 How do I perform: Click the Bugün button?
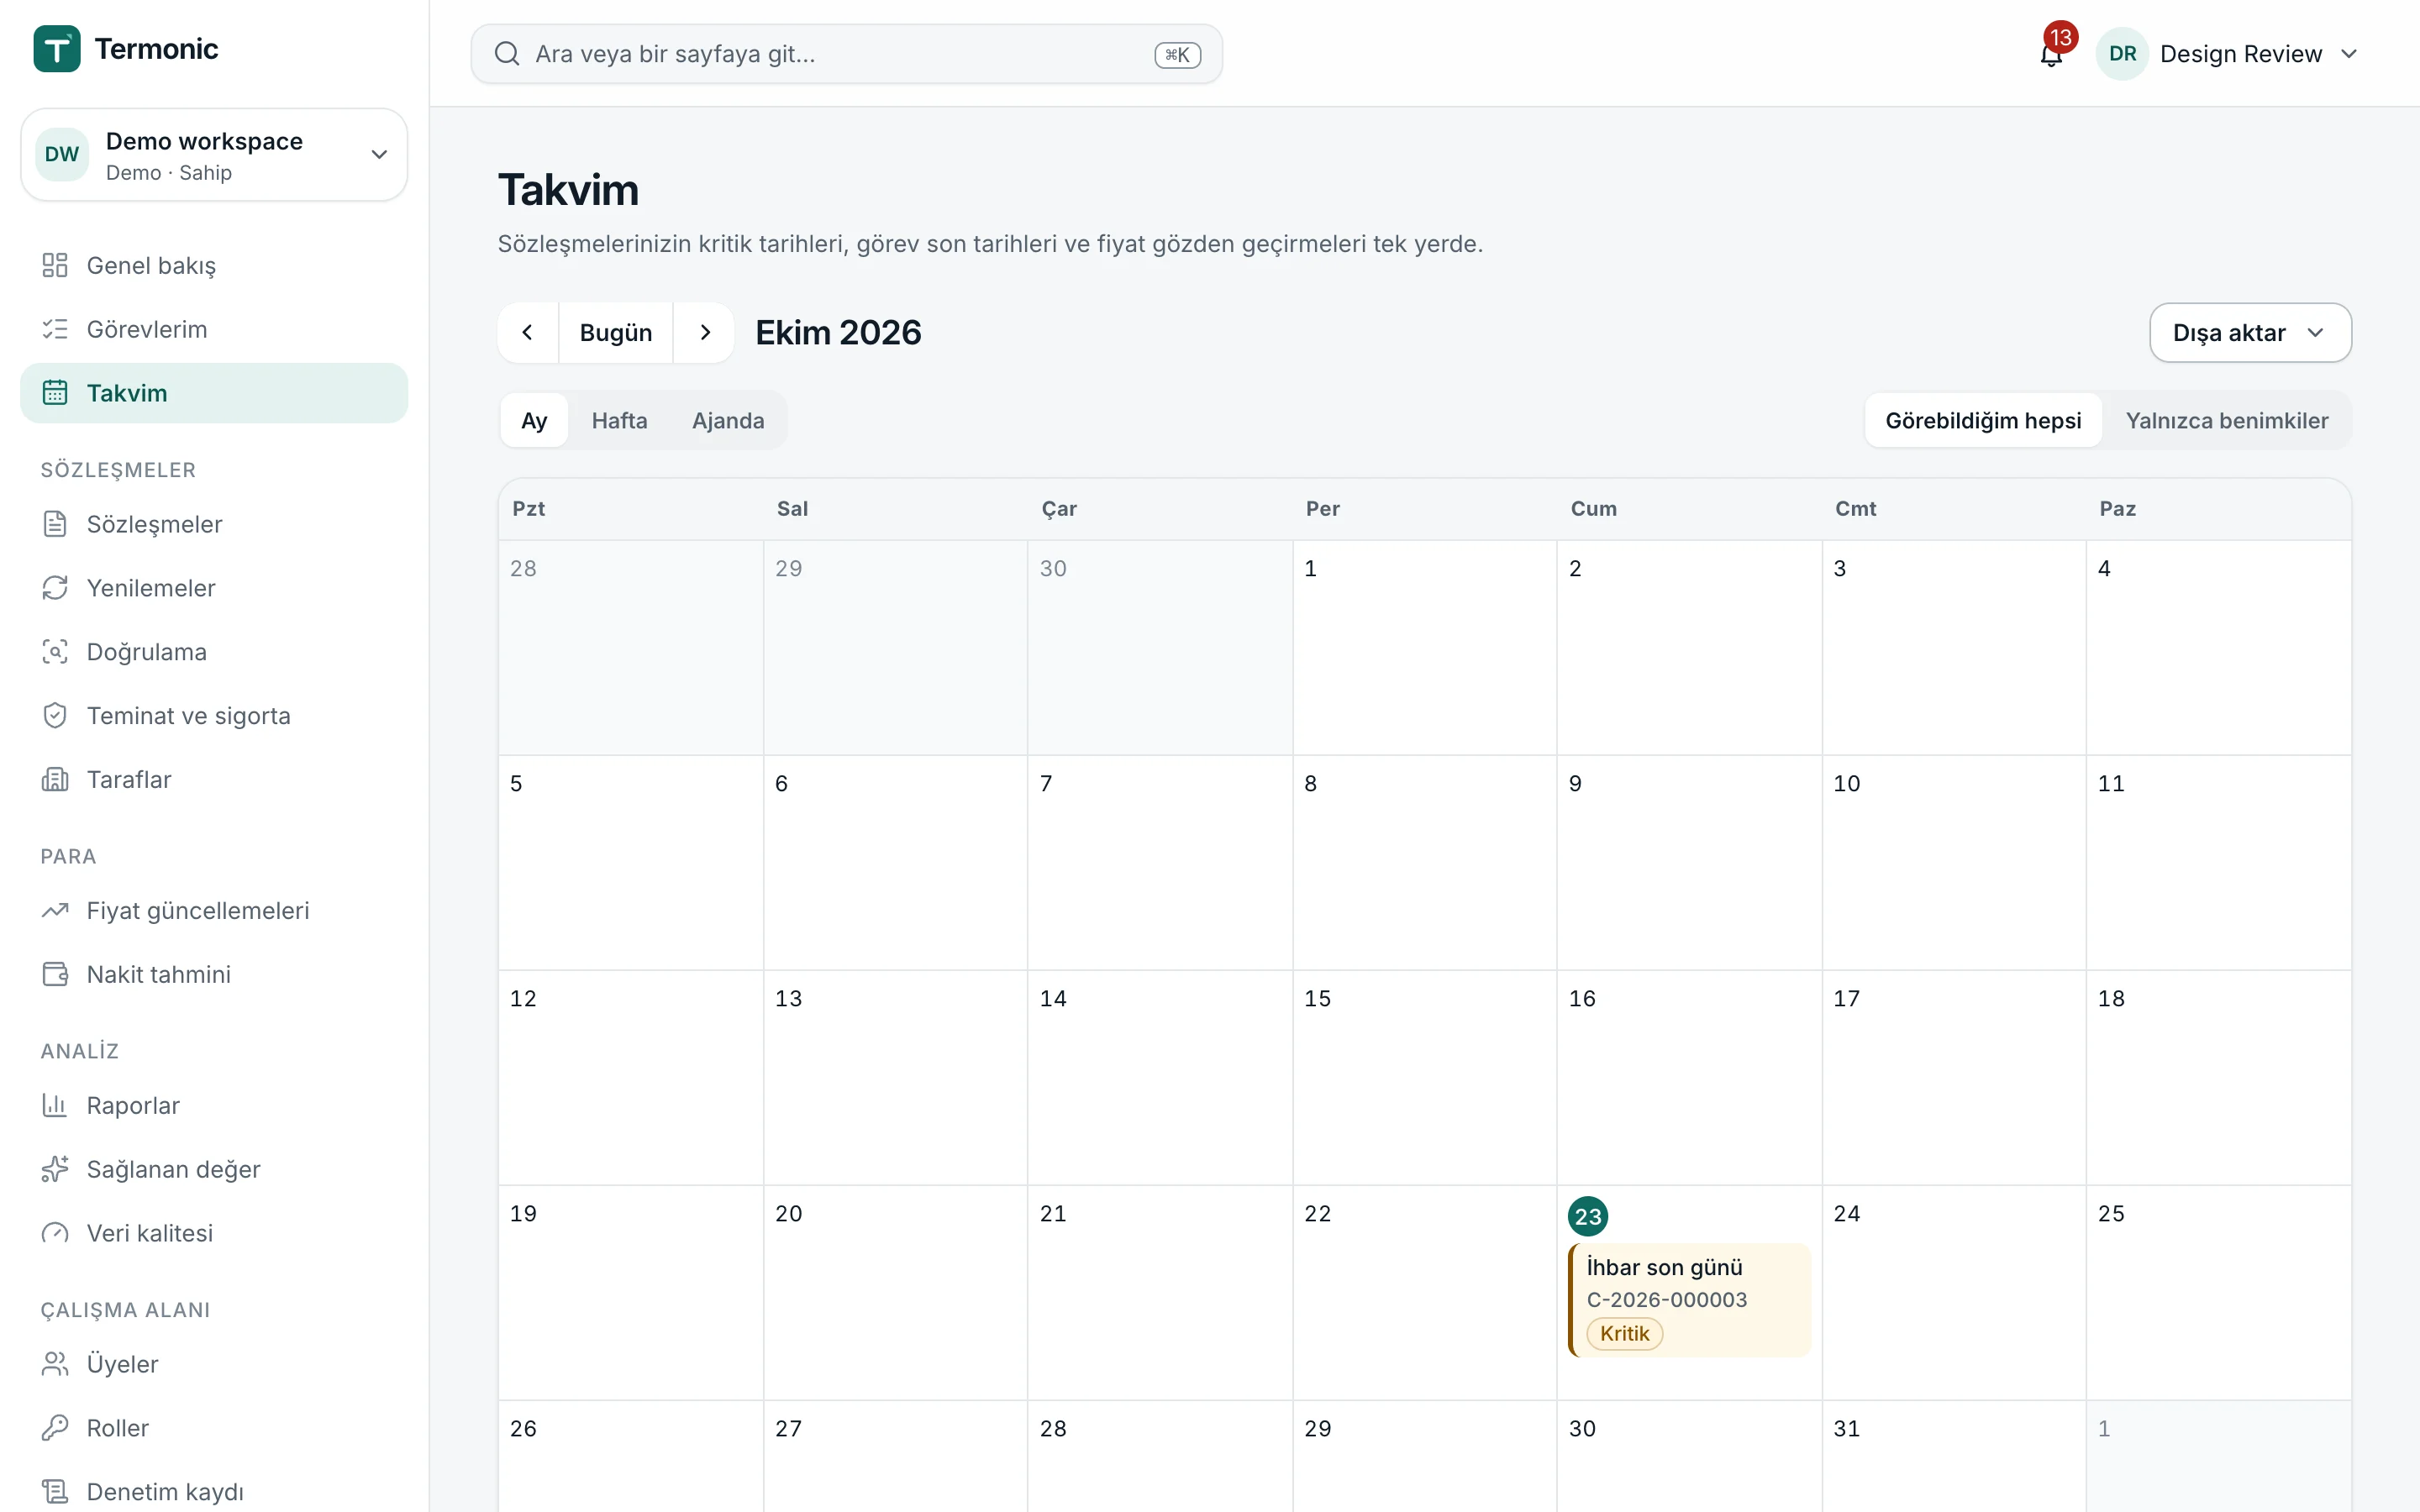(x=616, y=333)
